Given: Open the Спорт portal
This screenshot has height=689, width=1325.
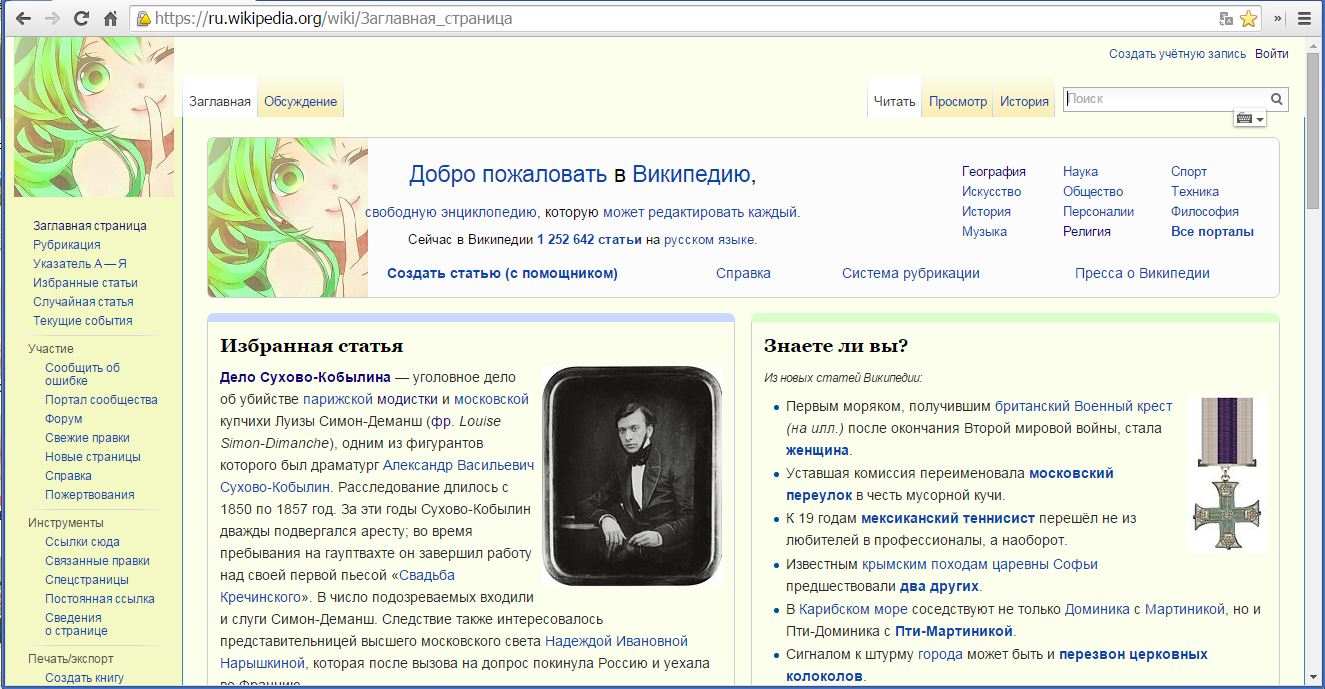Looking at the screenshot, I should (1189, 171).
